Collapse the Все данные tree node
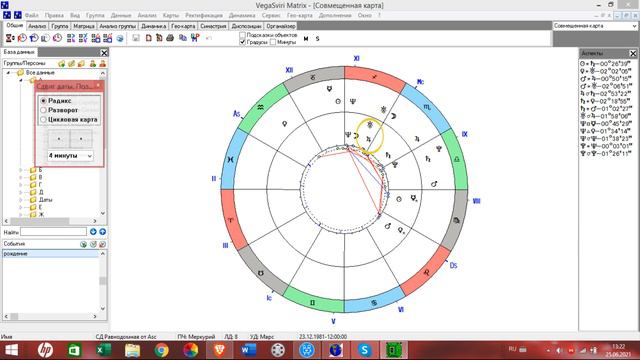 [8, 72]
